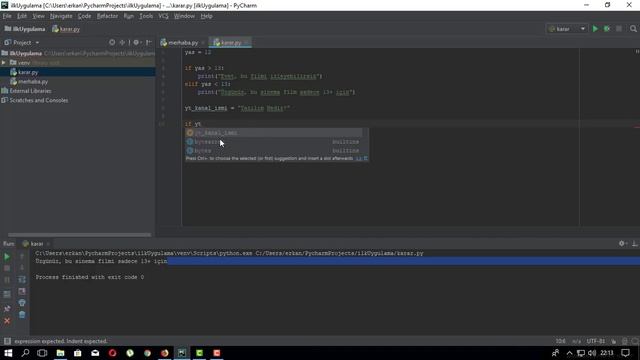640x360 pixels.
Task: Click the UTF-8 encoding status bar item
Action: pos(596,341)
